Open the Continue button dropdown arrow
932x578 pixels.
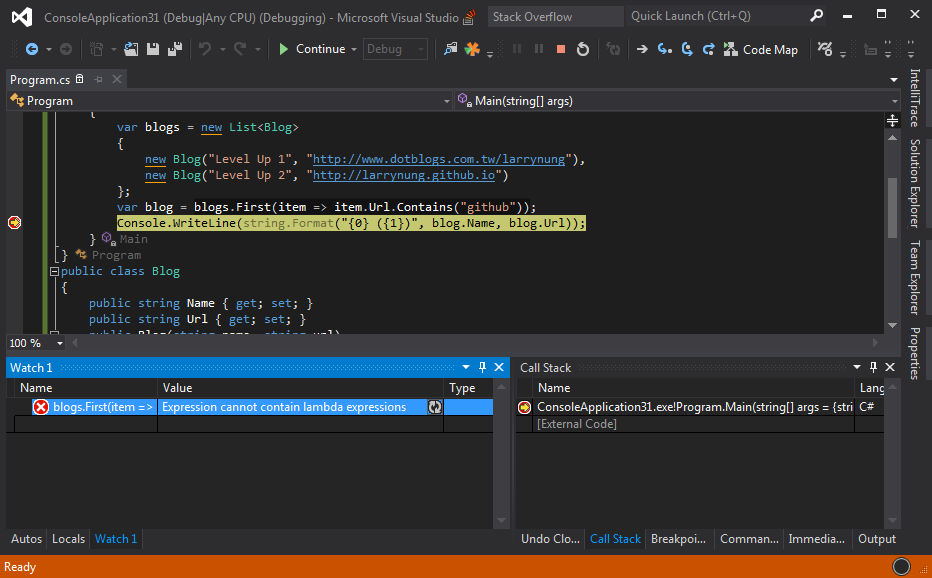[354, 49]
